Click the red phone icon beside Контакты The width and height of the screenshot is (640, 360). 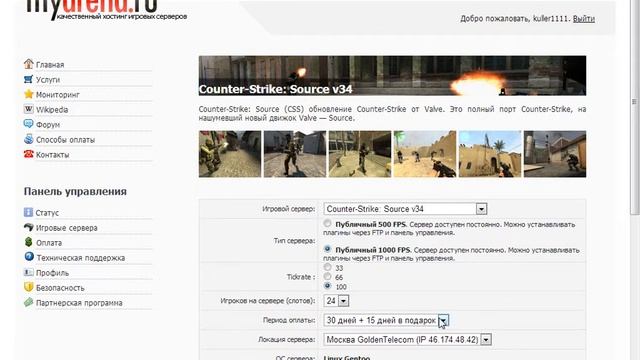[28, 154]
